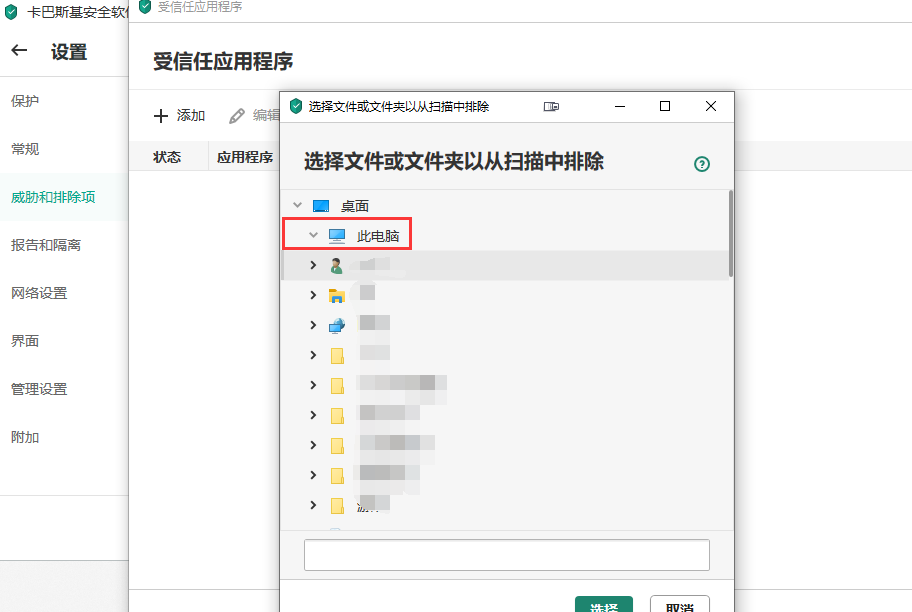Viewport: 912px width, 612px height.
Task: Select 威胁和排除项 in the sidebar
Action: (53, 197)
